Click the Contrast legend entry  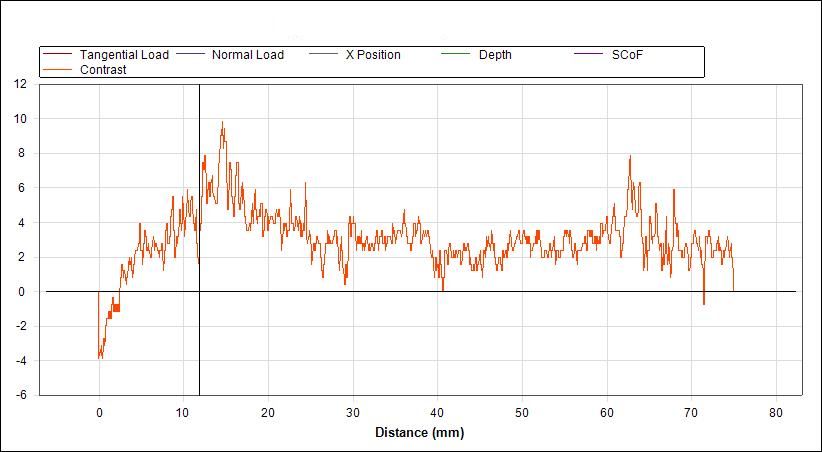[85, 70]
